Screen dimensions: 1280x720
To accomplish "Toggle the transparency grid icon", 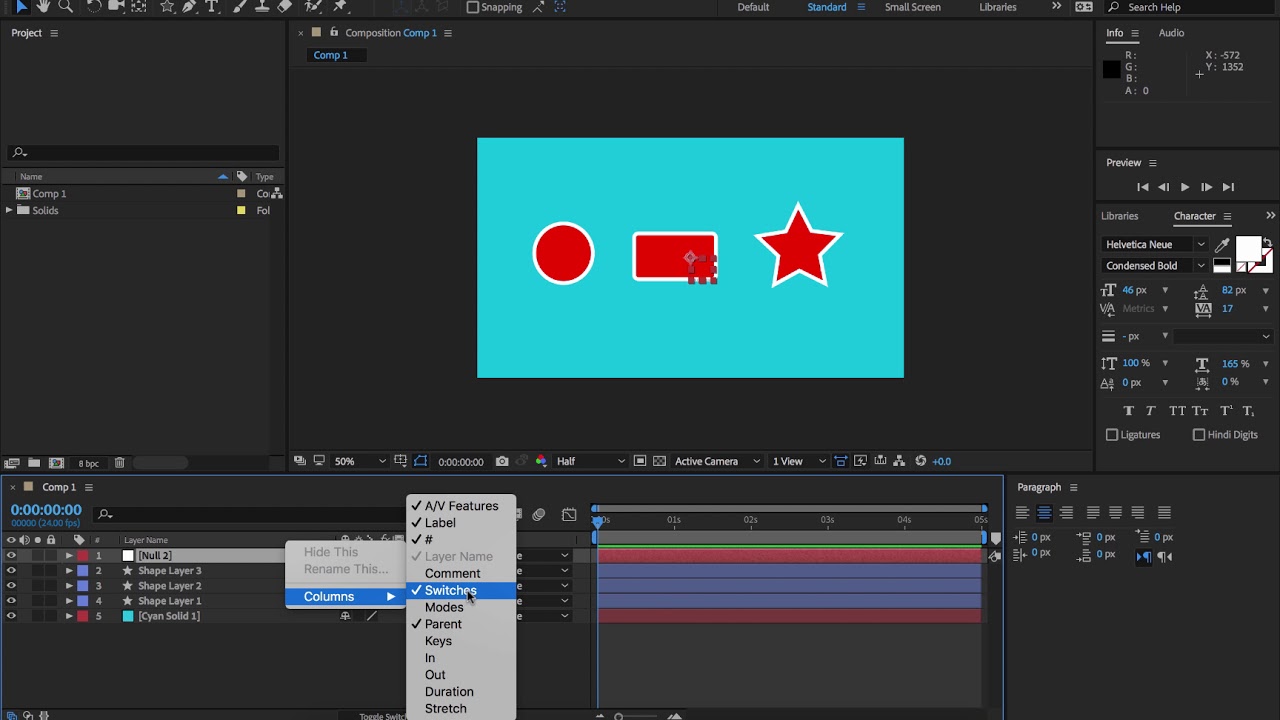I will (659, 461).
